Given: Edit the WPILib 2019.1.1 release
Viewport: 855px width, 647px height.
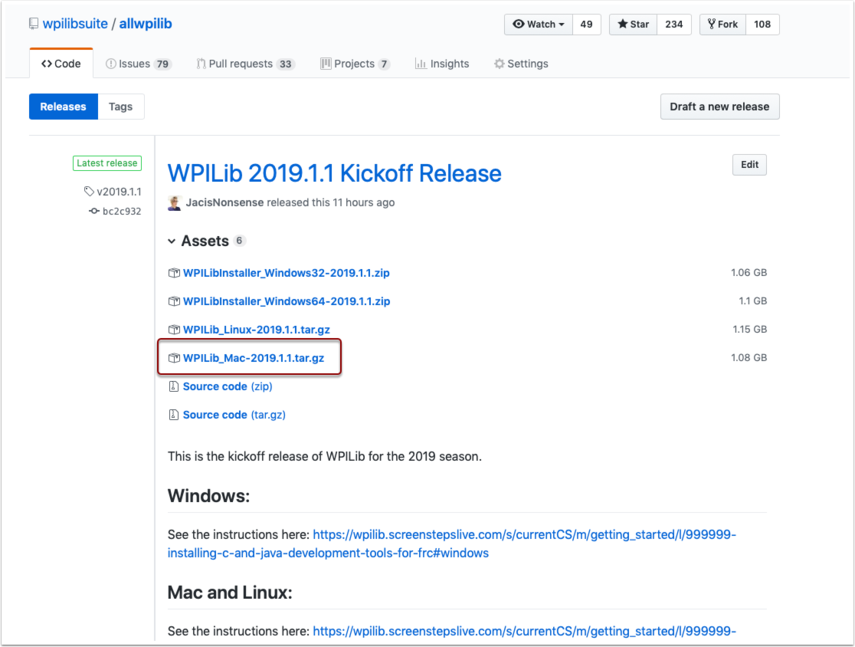Looking at the screenshot, I should tap(749, 165).
